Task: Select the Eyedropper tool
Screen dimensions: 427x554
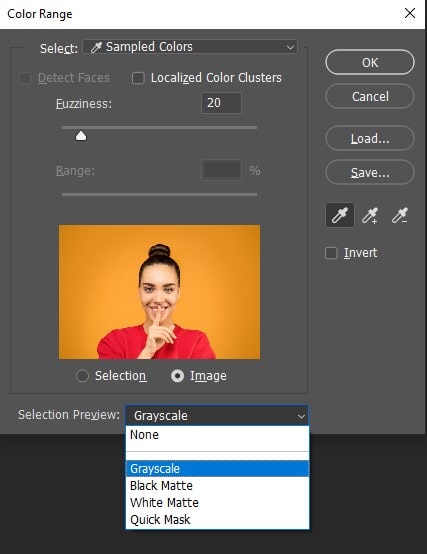Action: 340,215
